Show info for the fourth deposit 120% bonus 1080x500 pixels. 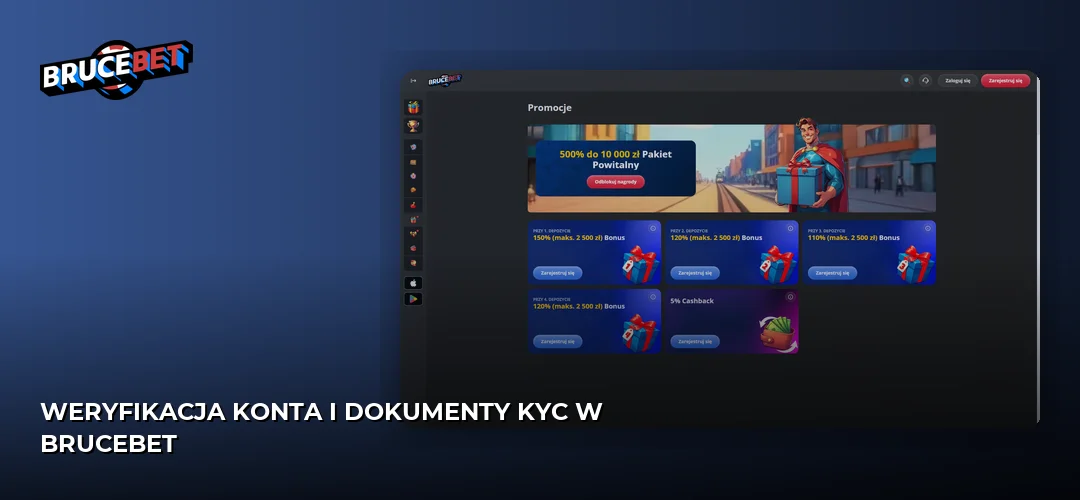[652, 297]
